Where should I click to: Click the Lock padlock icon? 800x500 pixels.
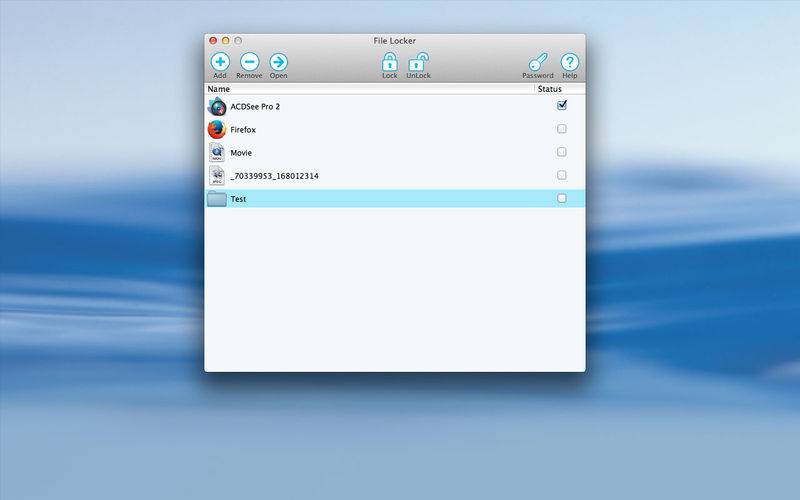point(390,62)
